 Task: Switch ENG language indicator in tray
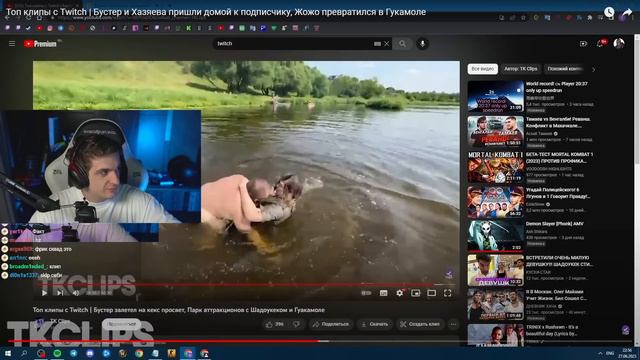coord(610,353)
